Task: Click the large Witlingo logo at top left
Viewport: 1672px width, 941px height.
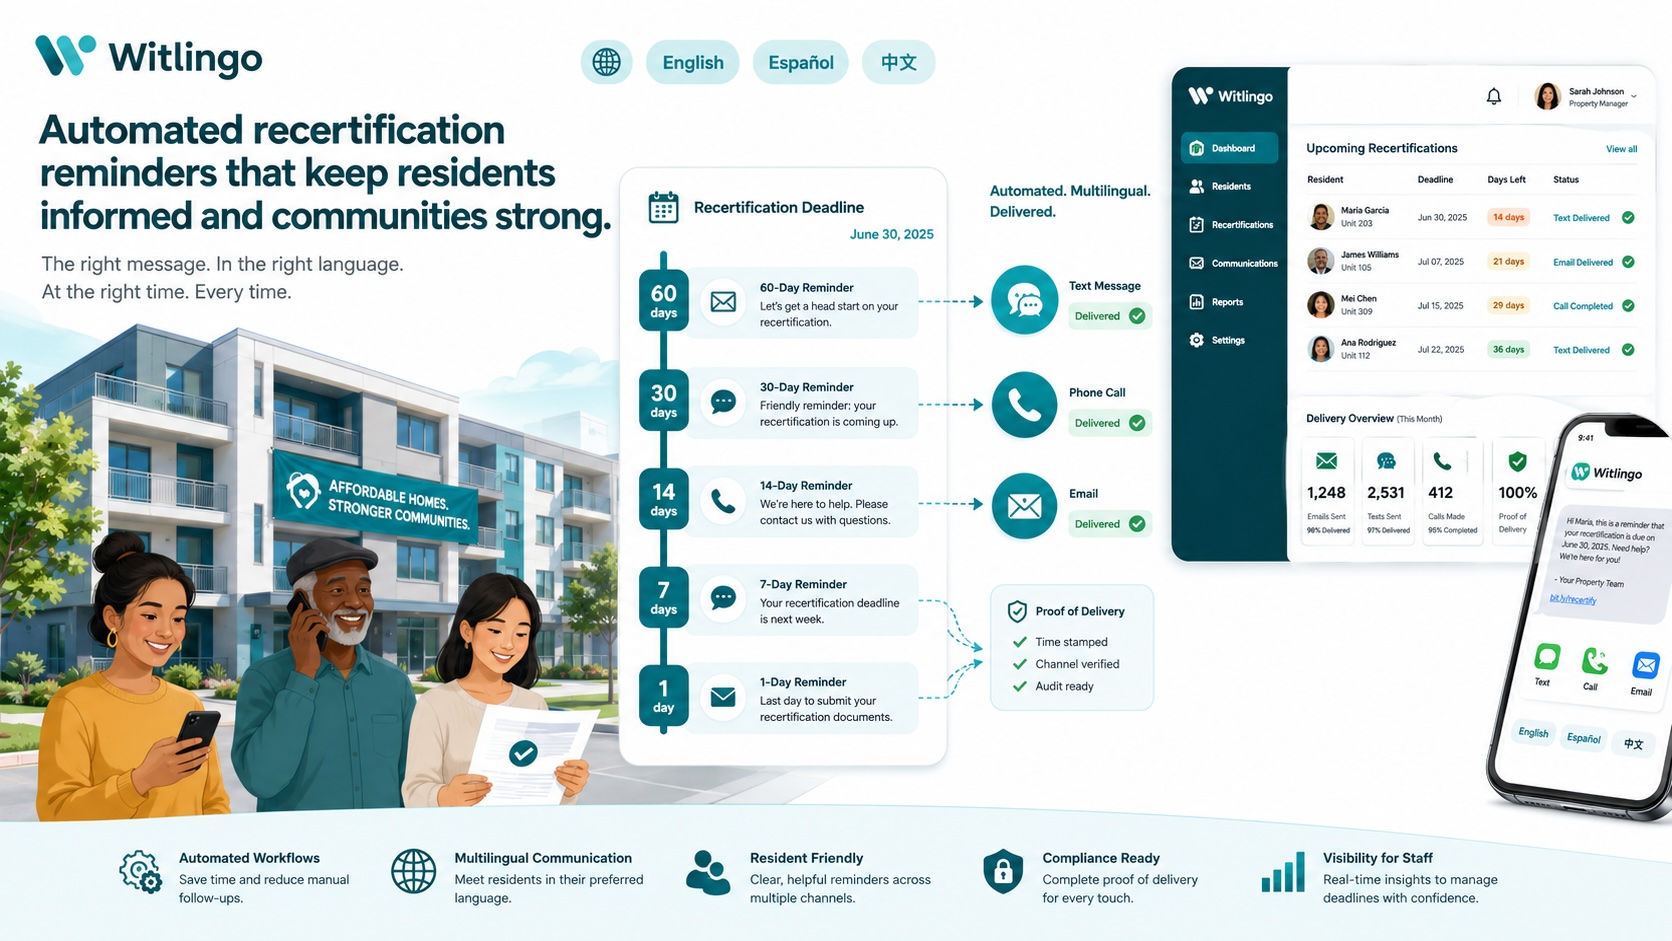Action: tap(149, 56)
